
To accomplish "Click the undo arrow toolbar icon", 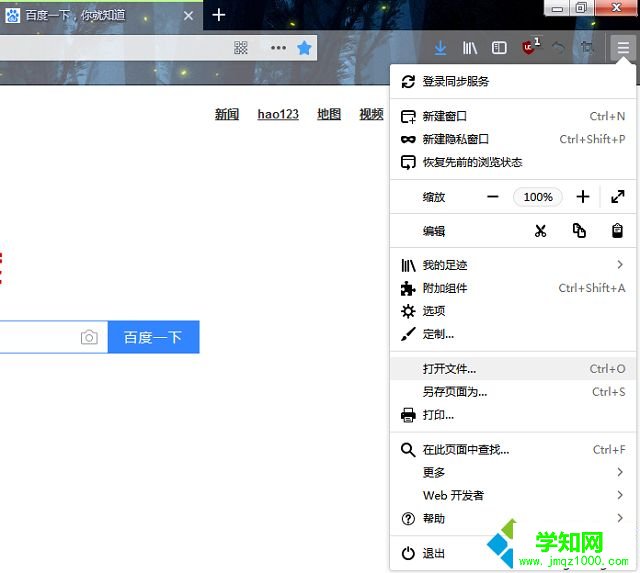I will click(558, 48).
